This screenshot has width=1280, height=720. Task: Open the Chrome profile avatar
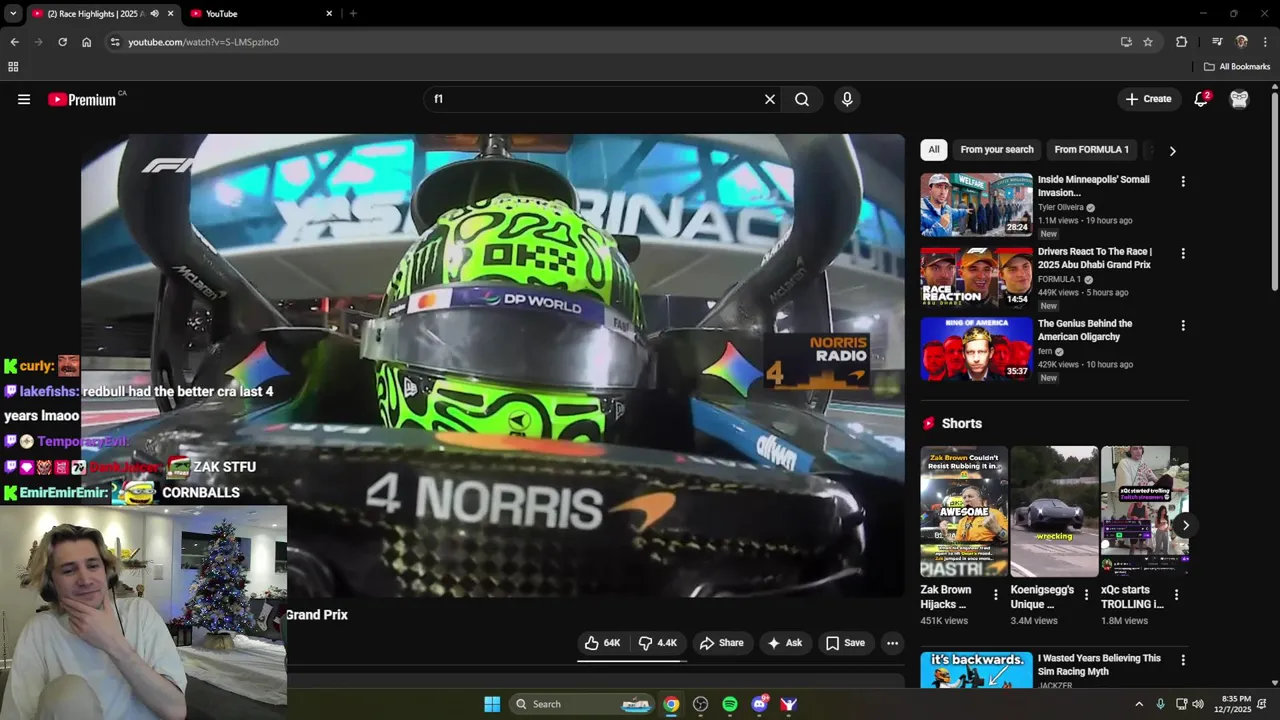pyautogui.click(x=1241, y=42)
